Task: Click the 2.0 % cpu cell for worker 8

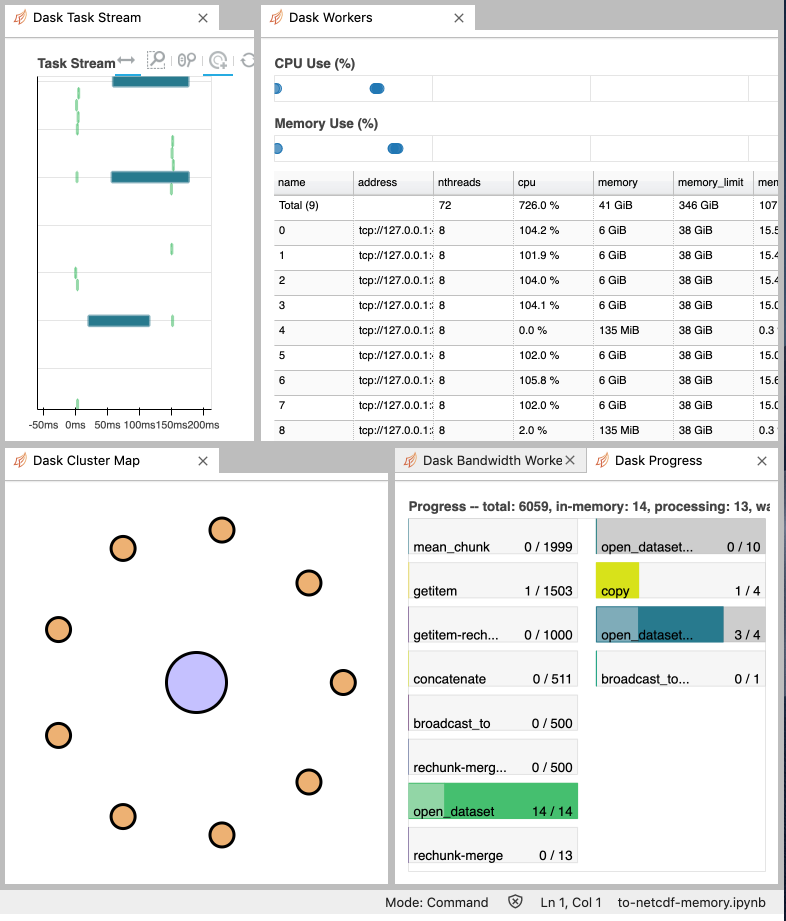Action: click(x=553, y=431)
